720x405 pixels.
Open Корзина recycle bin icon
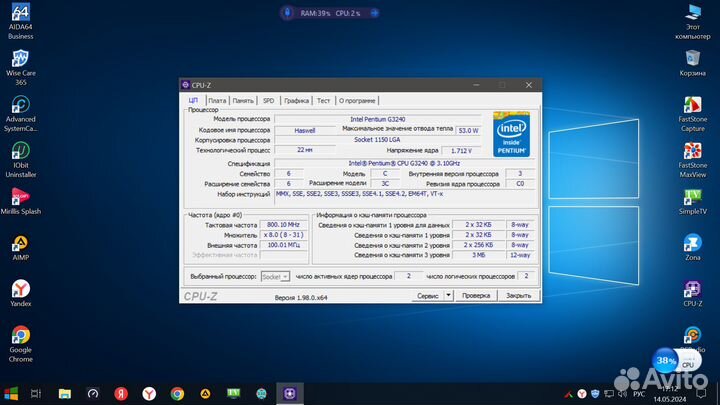[692, 63]
